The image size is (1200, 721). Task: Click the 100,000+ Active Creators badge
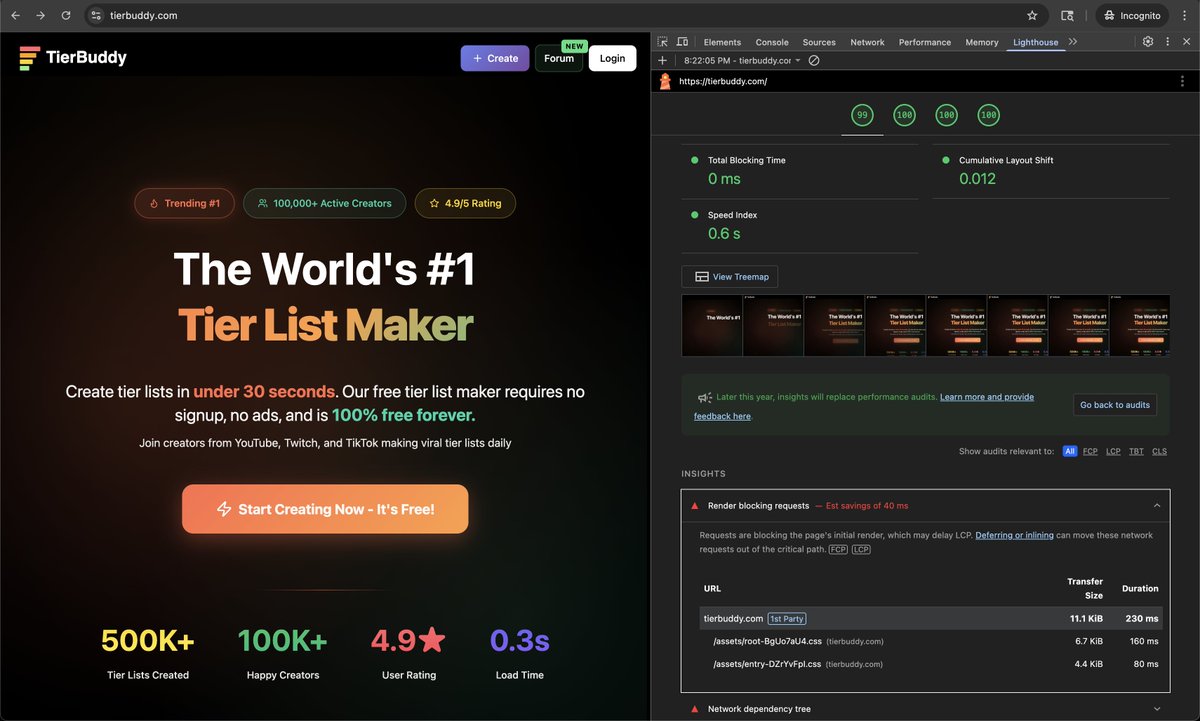(324, 203)
